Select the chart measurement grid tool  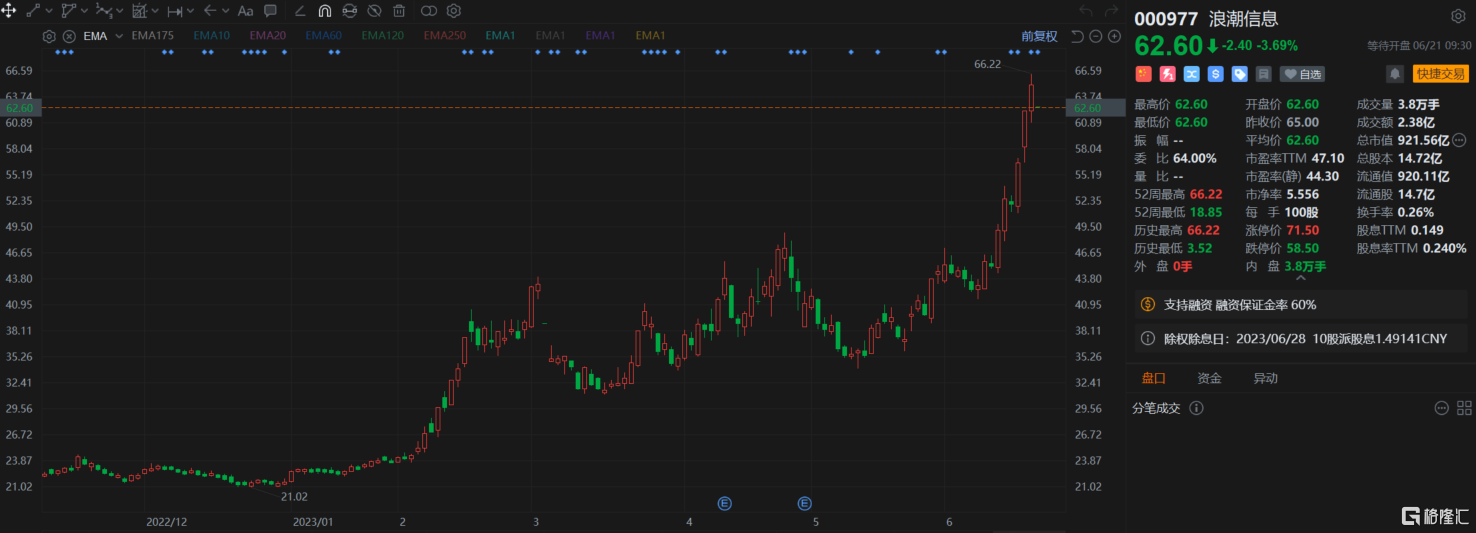point(139,11)
